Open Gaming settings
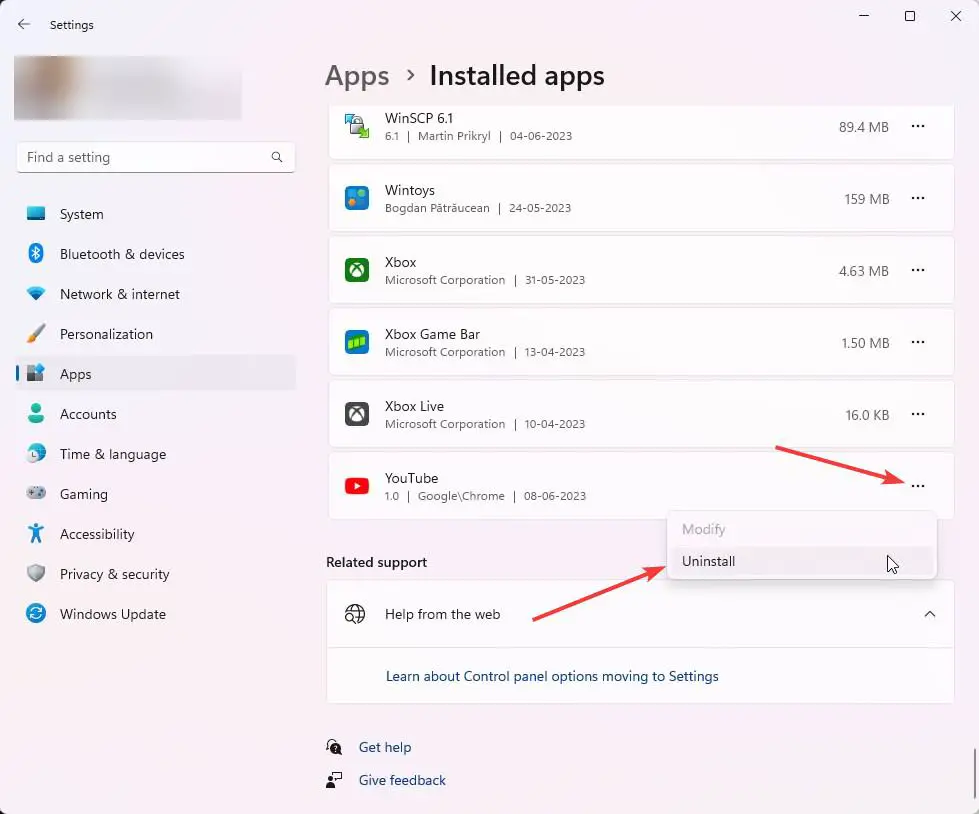Screen dimensions: 979x814 [83, 494]
